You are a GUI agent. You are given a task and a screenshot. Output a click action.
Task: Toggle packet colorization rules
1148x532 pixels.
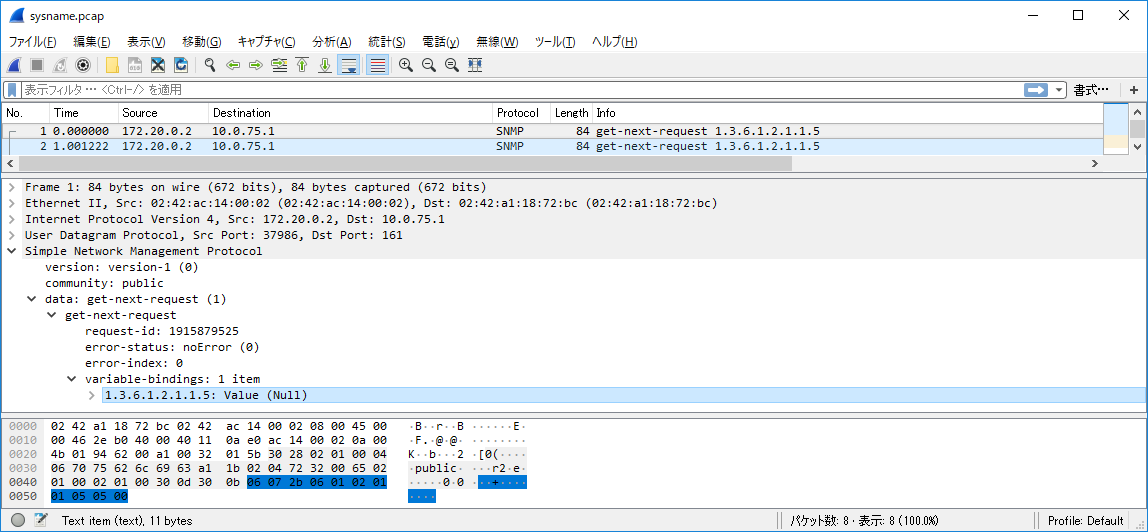(x=377, y=65)
